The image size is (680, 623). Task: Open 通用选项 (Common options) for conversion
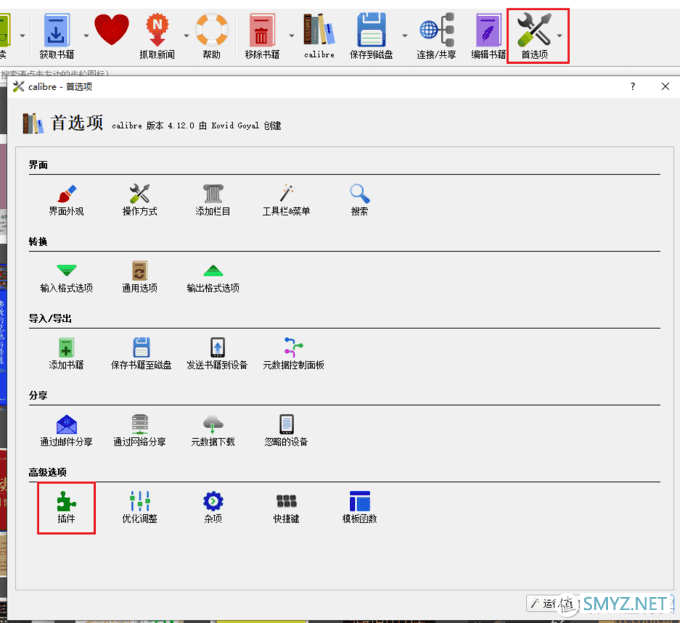[x=140, y=277]
